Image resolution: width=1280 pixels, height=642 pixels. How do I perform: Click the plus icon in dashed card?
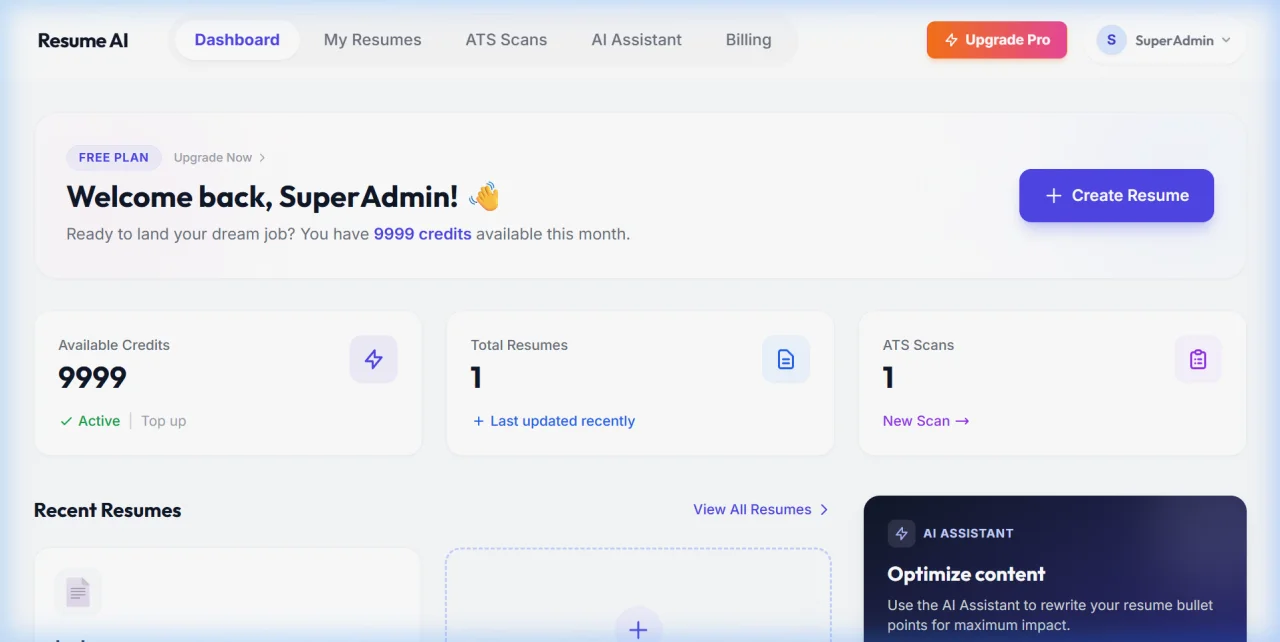point(638,629)
